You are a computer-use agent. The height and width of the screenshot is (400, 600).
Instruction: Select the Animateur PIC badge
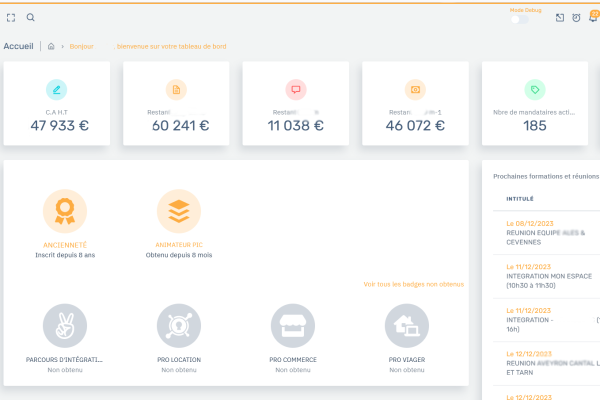tap(179, 210)
